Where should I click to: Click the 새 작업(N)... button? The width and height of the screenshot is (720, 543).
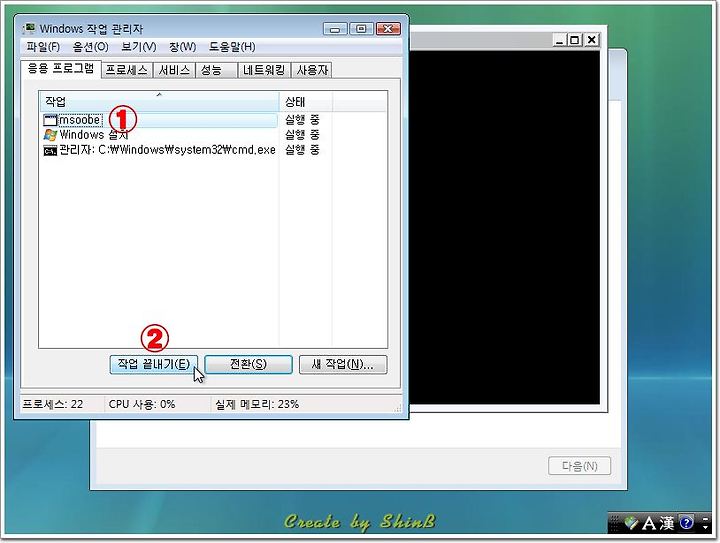pos(343,364)
